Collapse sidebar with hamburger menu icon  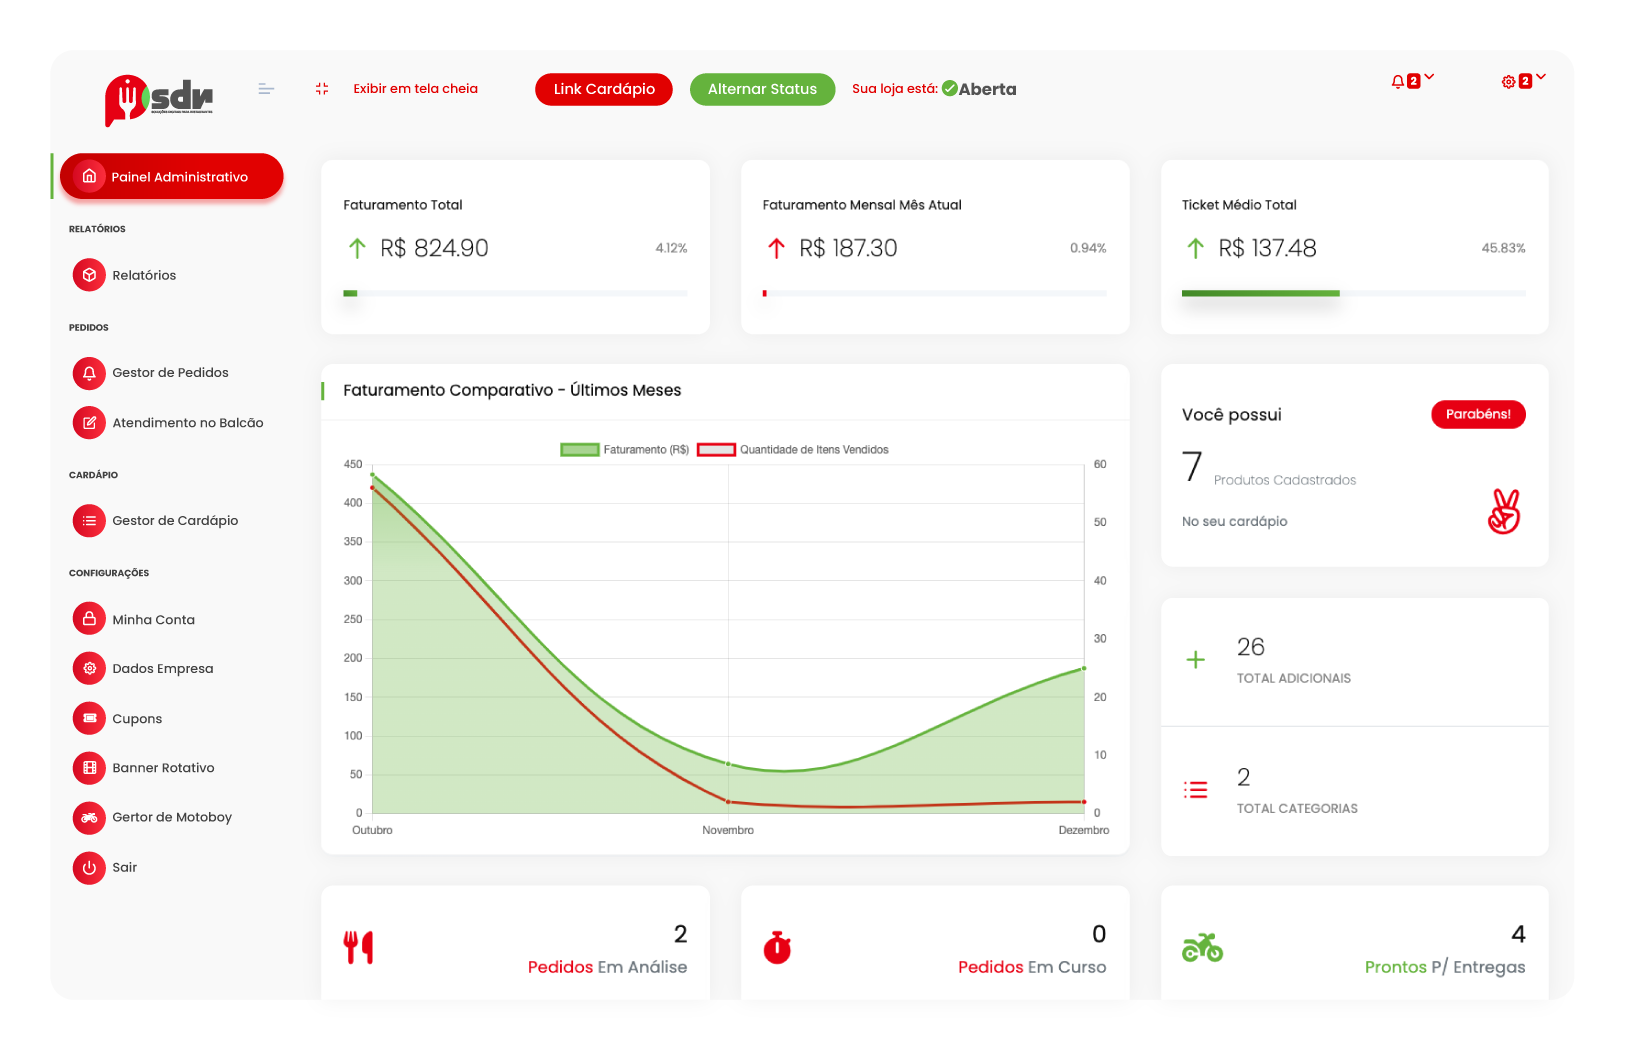[266, 89]
